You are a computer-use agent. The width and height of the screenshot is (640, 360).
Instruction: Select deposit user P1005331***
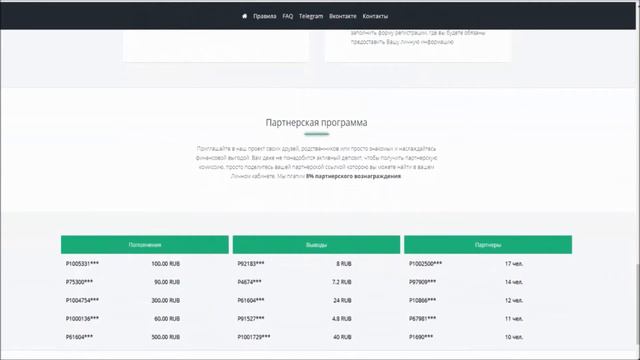pyautogui.click(x=82, y=264)
